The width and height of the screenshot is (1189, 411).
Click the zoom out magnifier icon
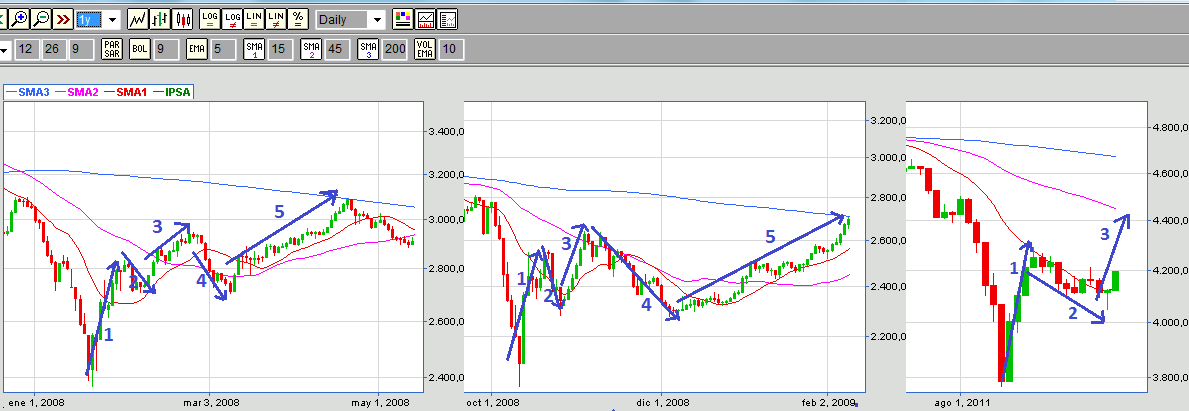click(x=42, y=19)
